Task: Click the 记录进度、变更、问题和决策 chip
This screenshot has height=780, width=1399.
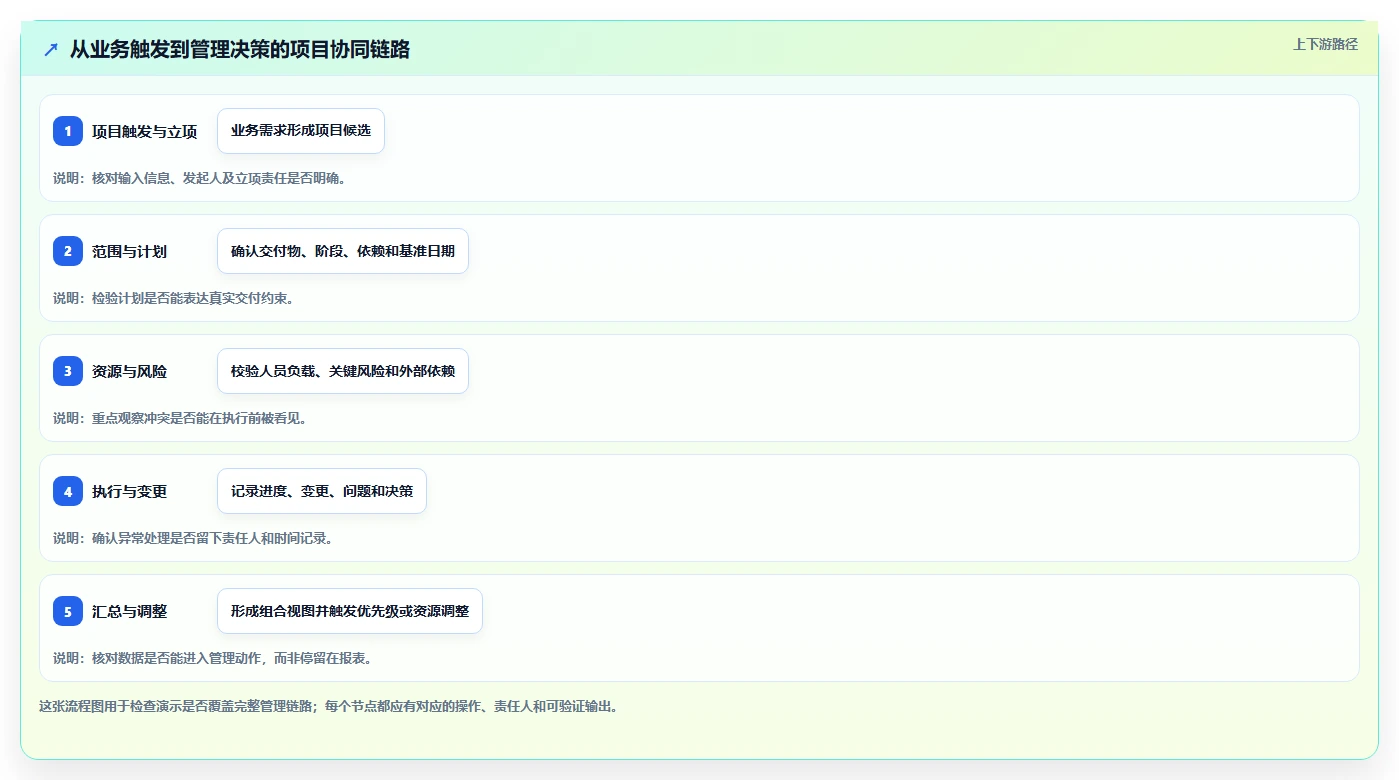Action: coord(322,491)
